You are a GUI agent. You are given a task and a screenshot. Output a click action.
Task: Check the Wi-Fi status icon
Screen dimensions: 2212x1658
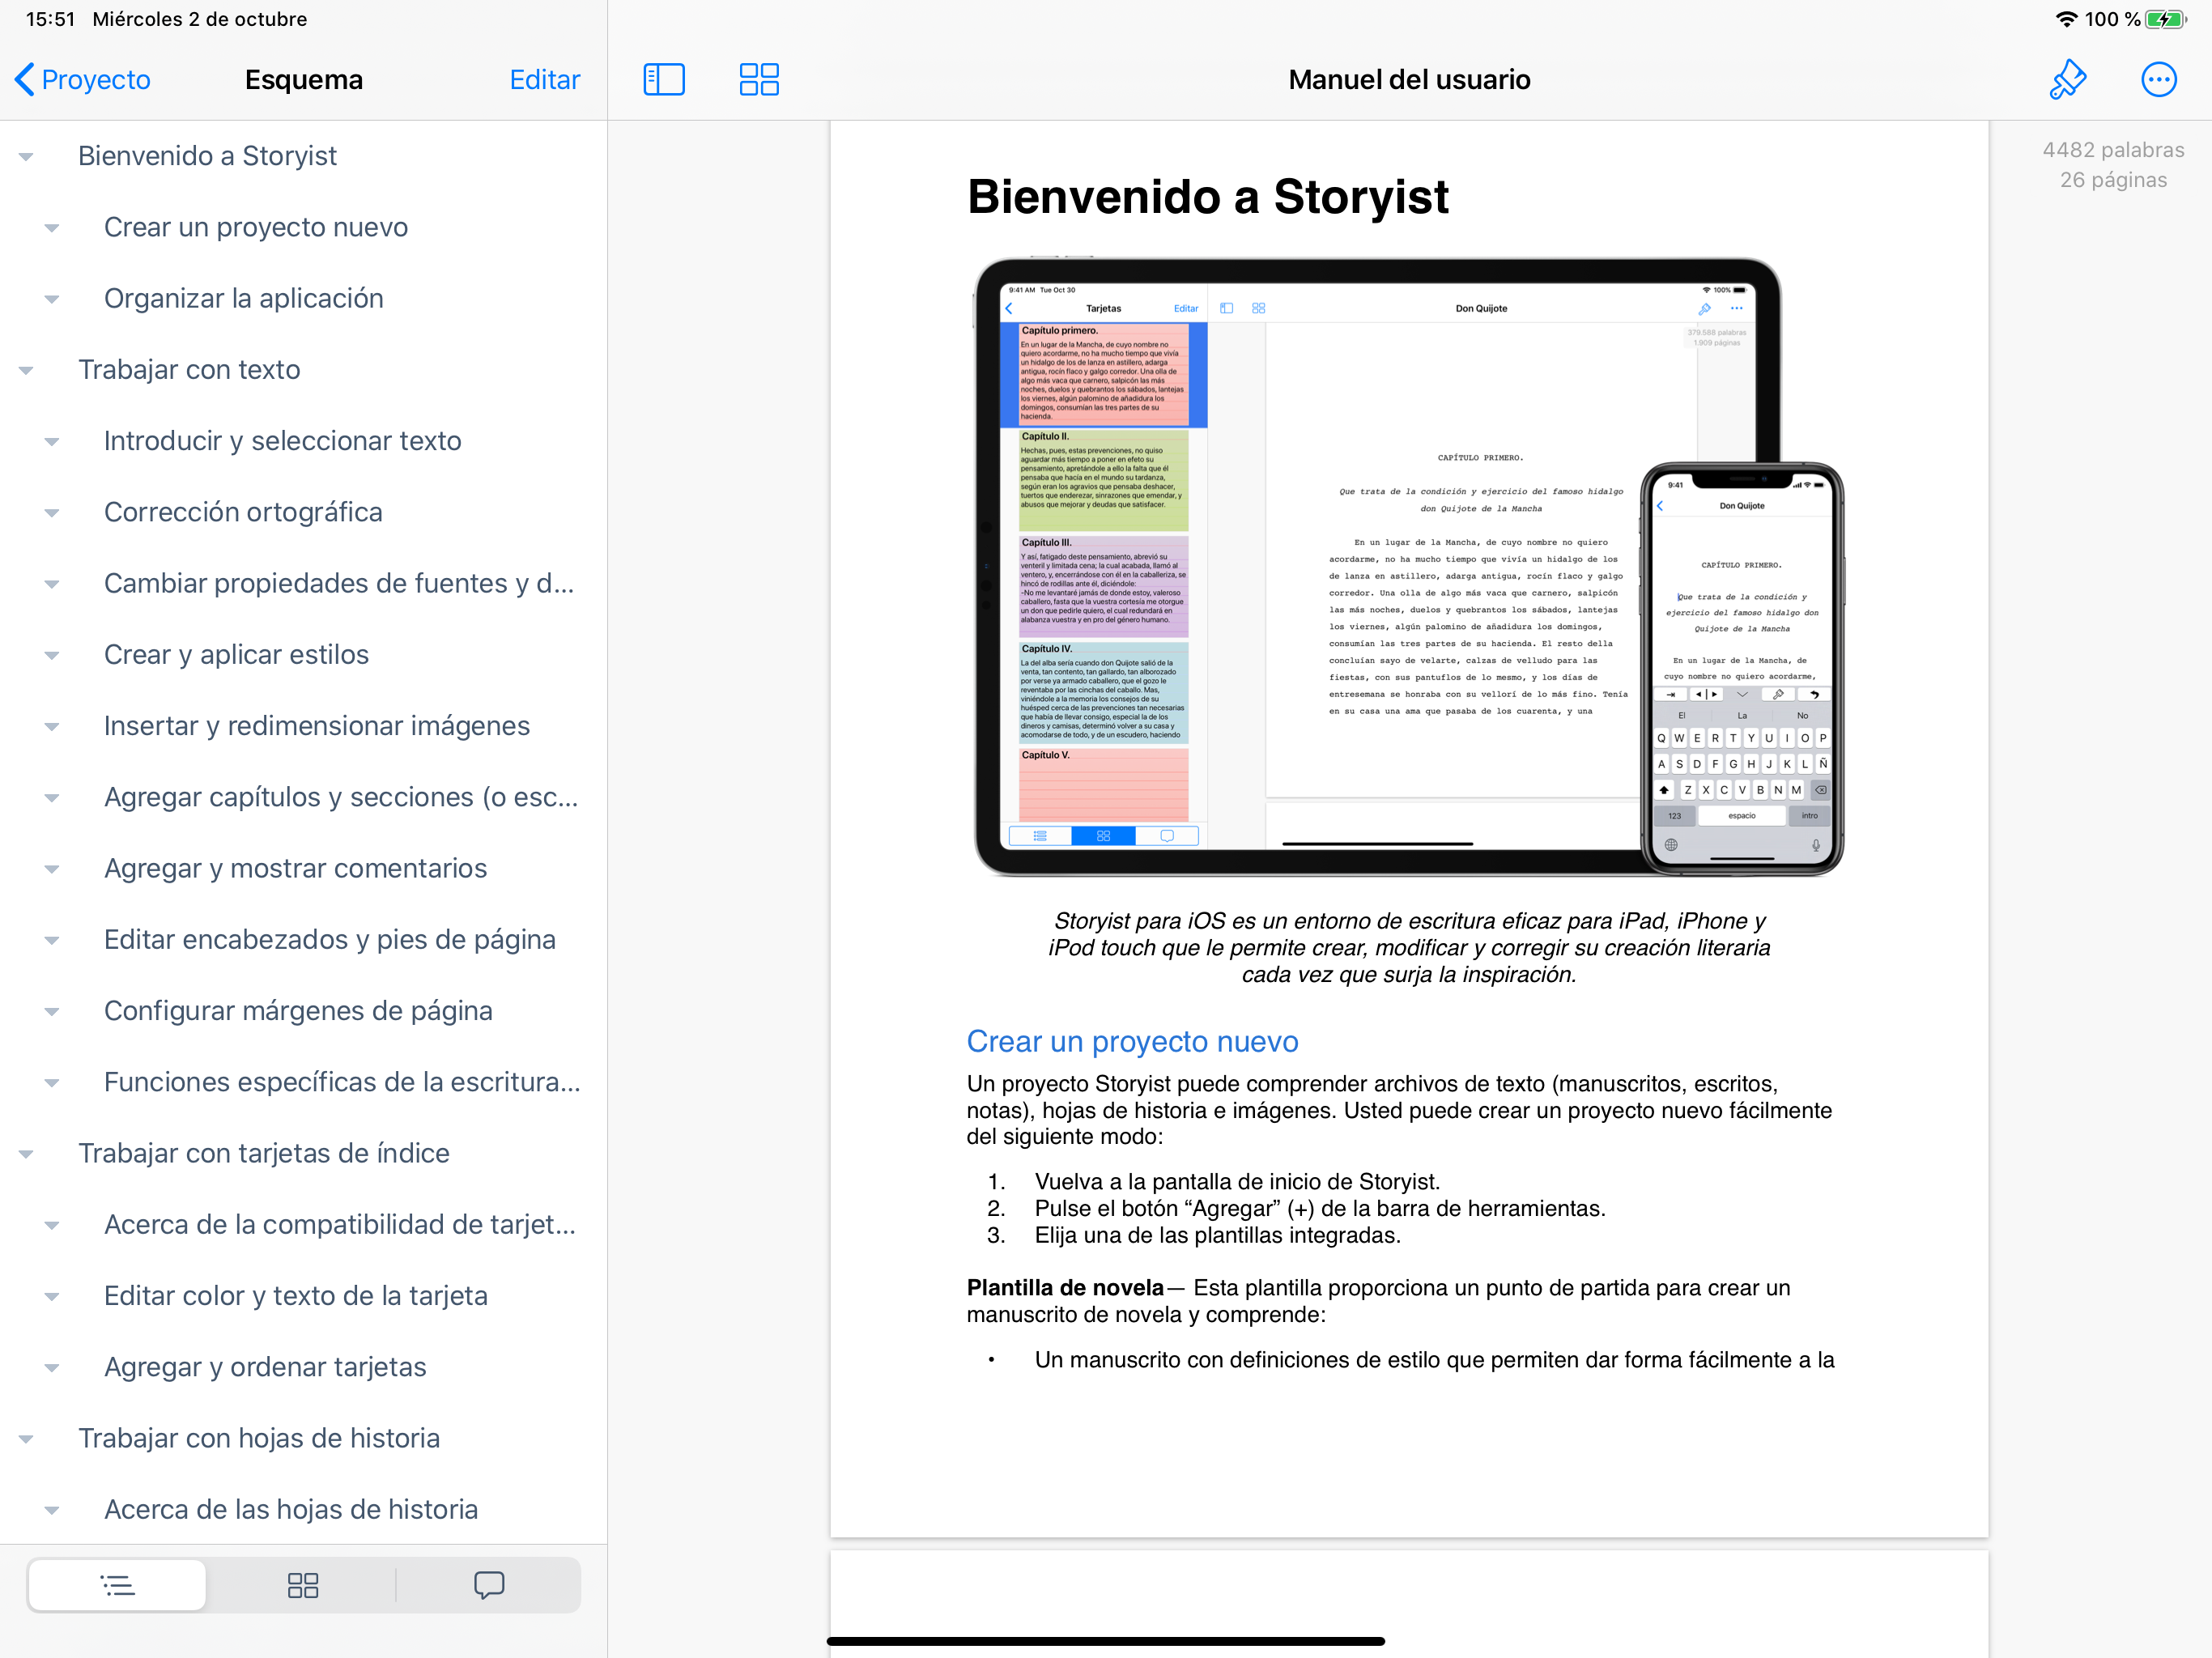click(2066, 19)
